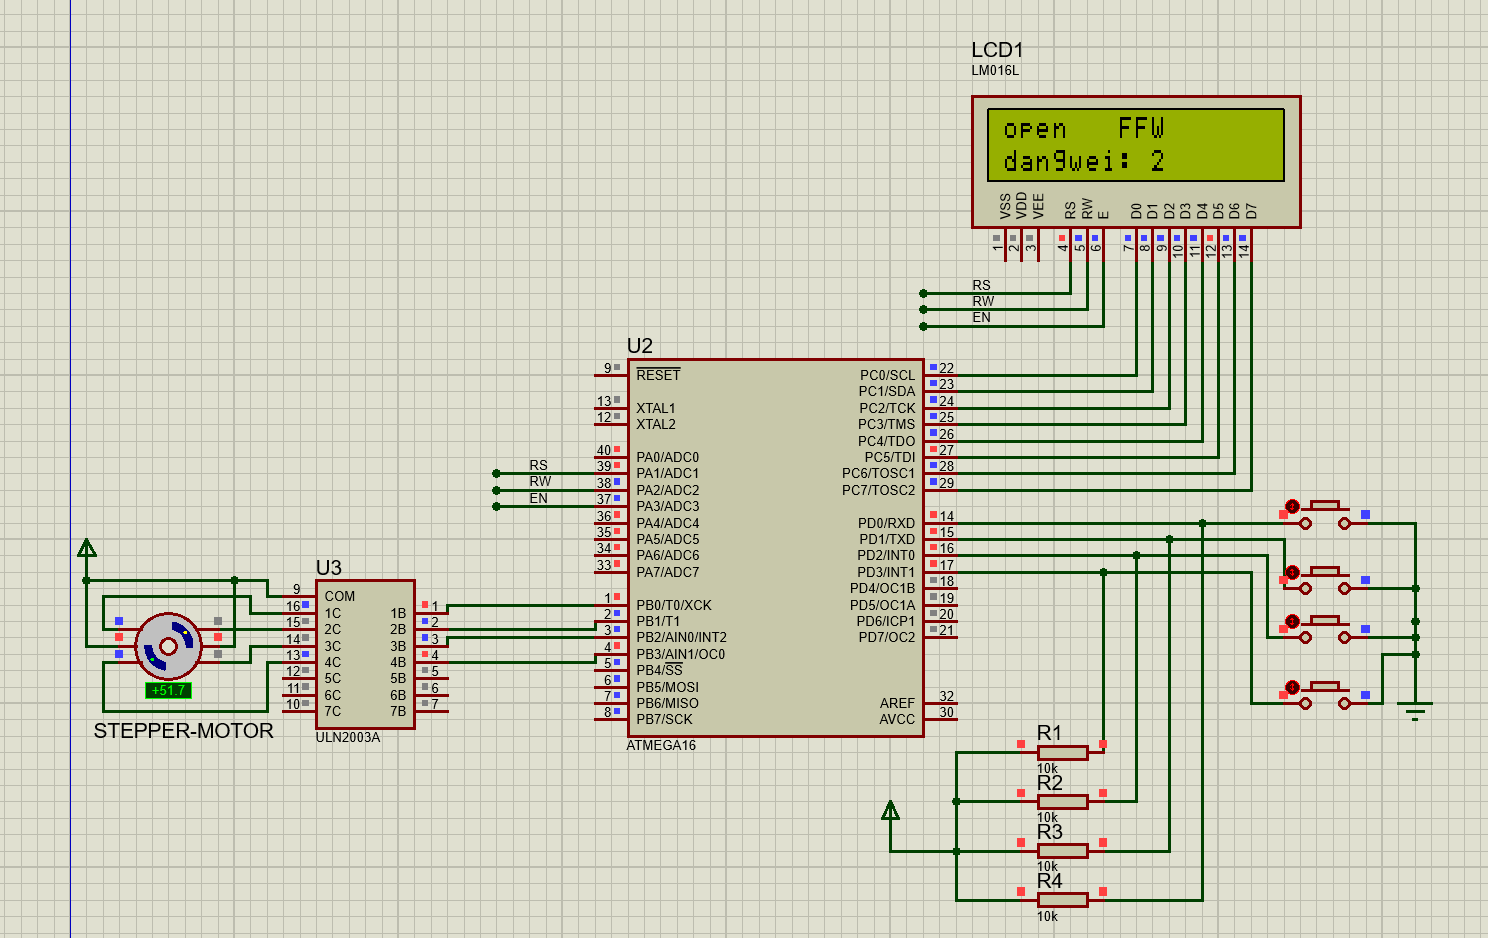This screenshot has height=938, width=1488.
Task: Toggle the latch circle on the PD1 push button
Action: tap(1291, 572)
